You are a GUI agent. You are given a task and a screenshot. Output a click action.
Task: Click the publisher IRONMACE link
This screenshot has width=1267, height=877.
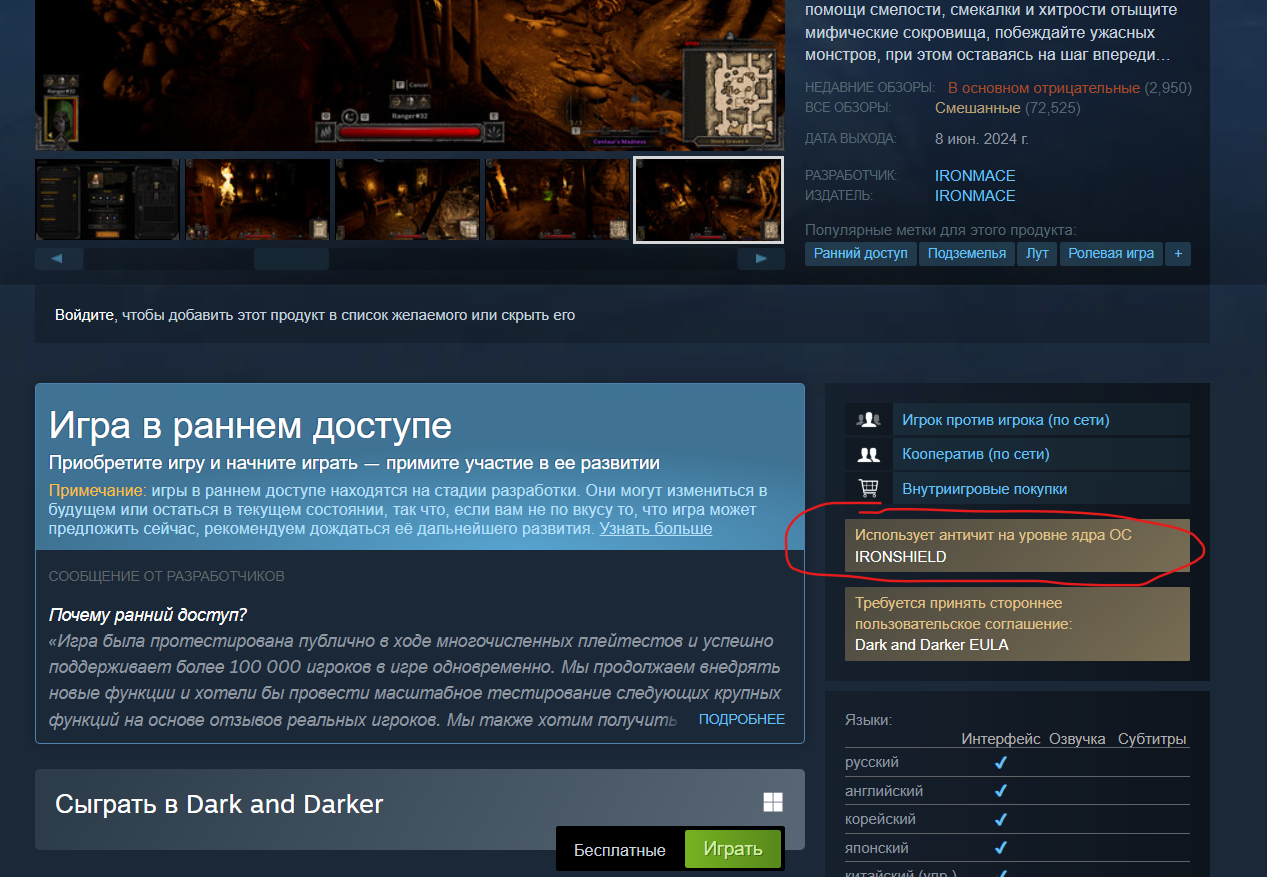(x=975, y=195)
